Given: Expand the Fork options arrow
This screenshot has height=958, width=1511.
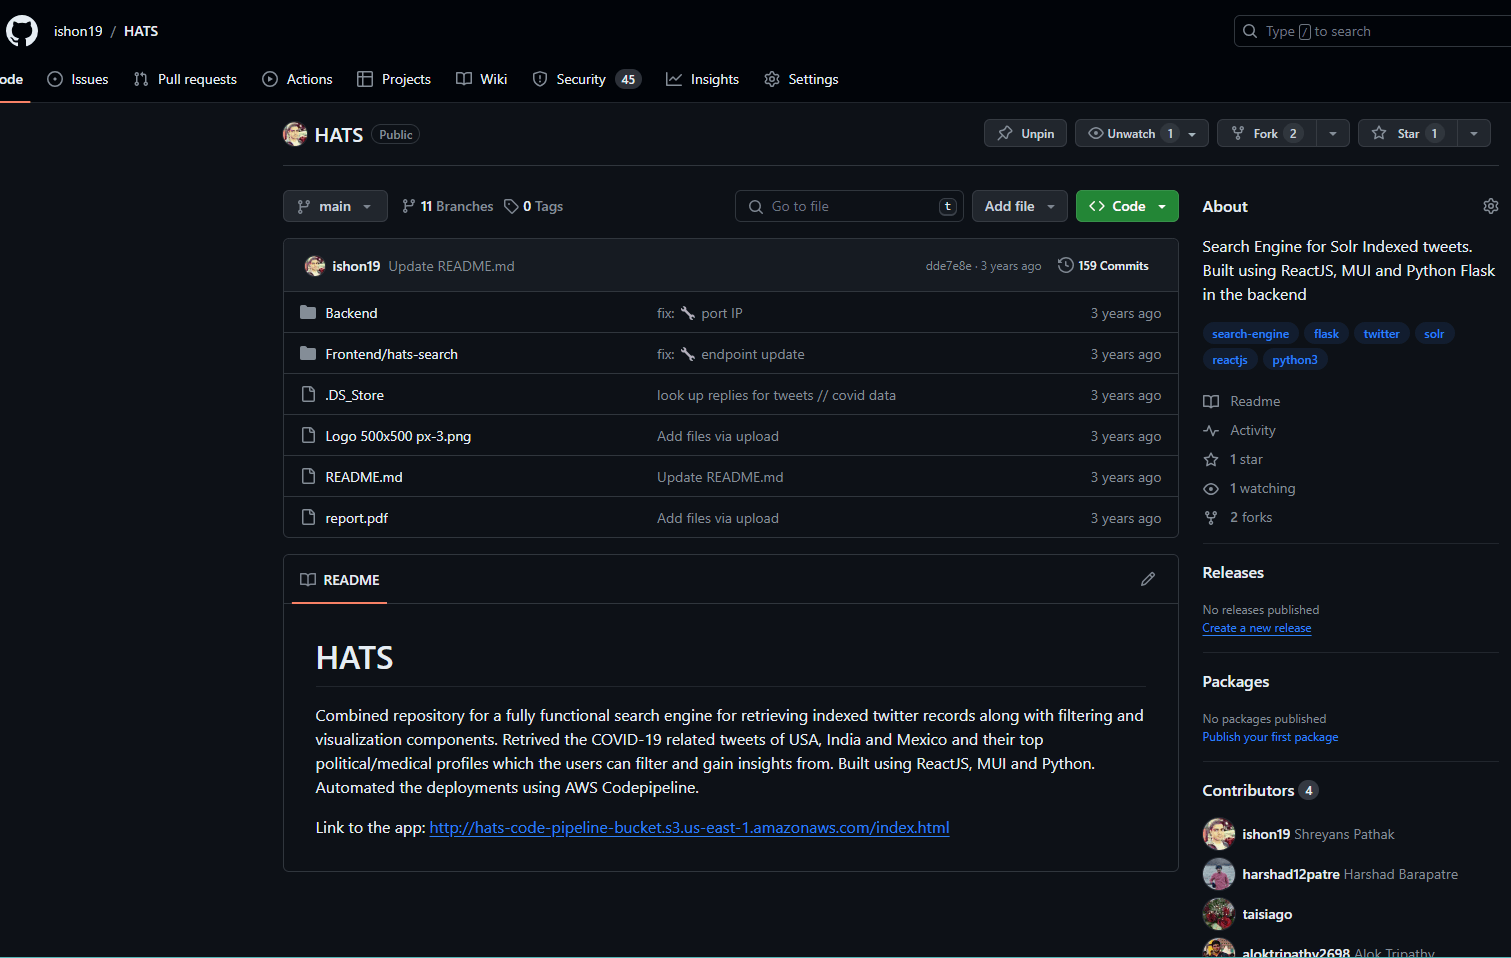Looking at the screenshot, I should (1333, 133).
